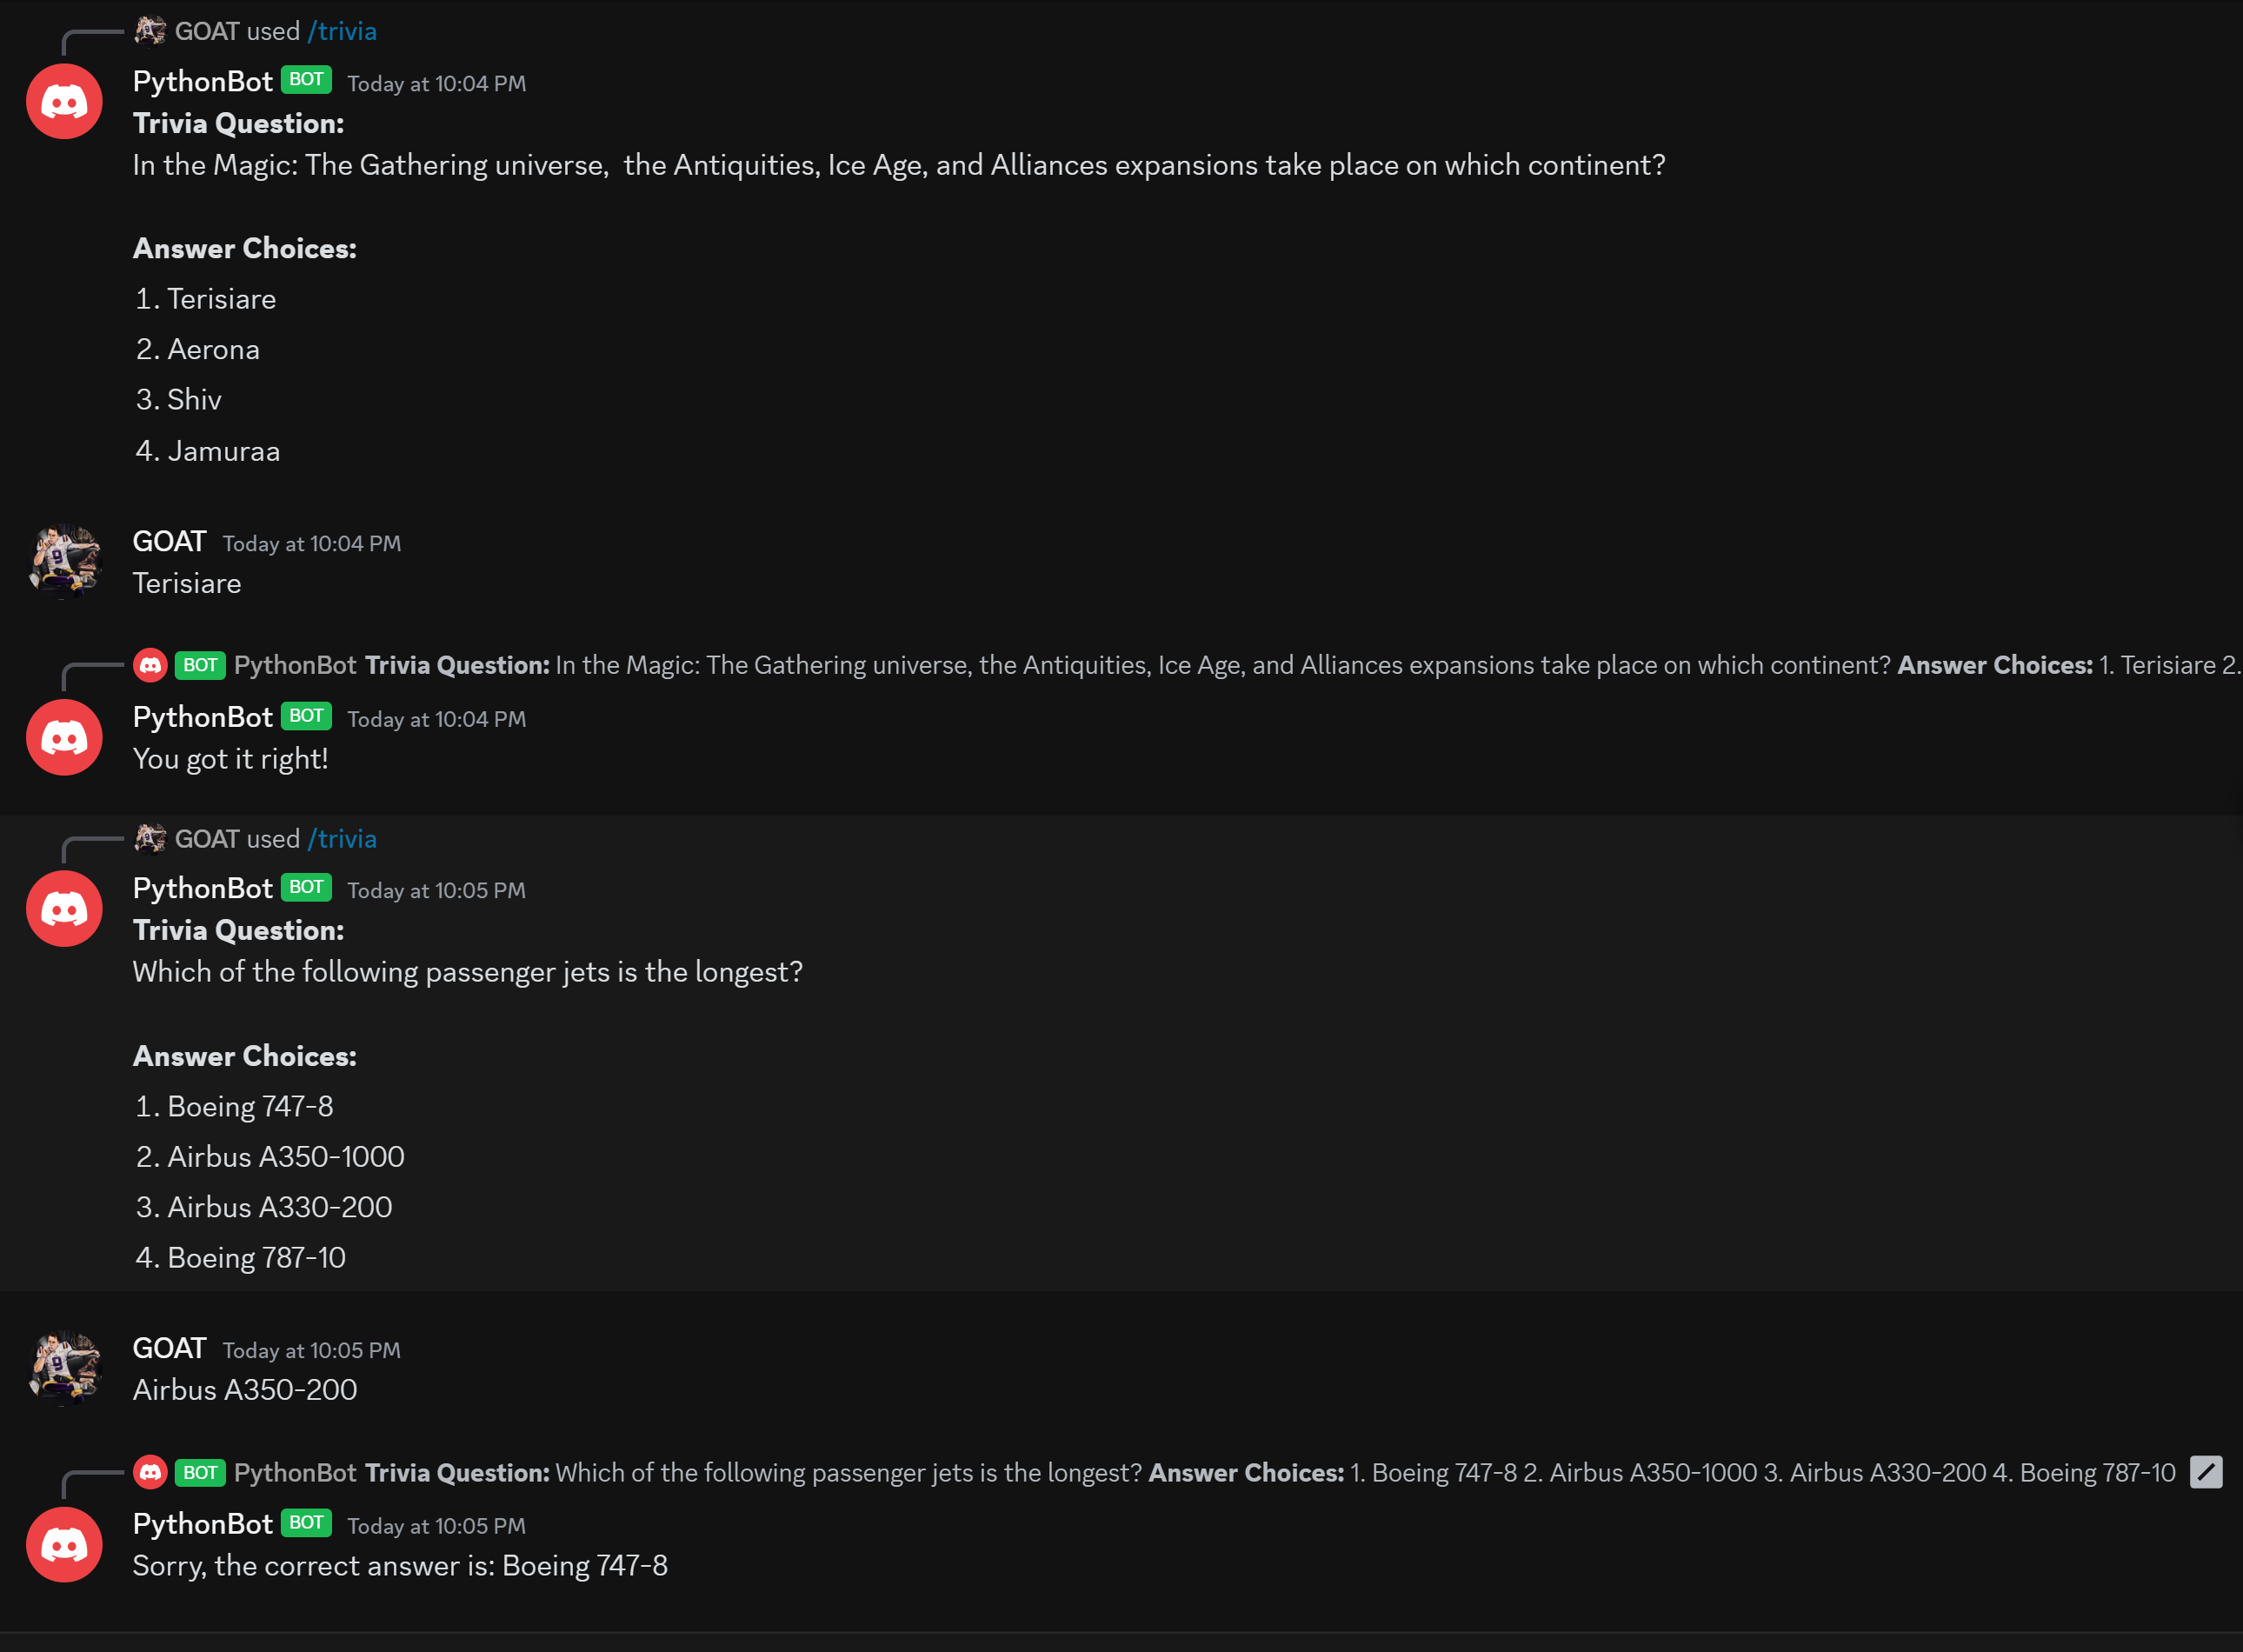Viewport: 2243px width, 1652px height.
Task: Click the BOT badge inside the first reply preview
Action: [200, 664]
